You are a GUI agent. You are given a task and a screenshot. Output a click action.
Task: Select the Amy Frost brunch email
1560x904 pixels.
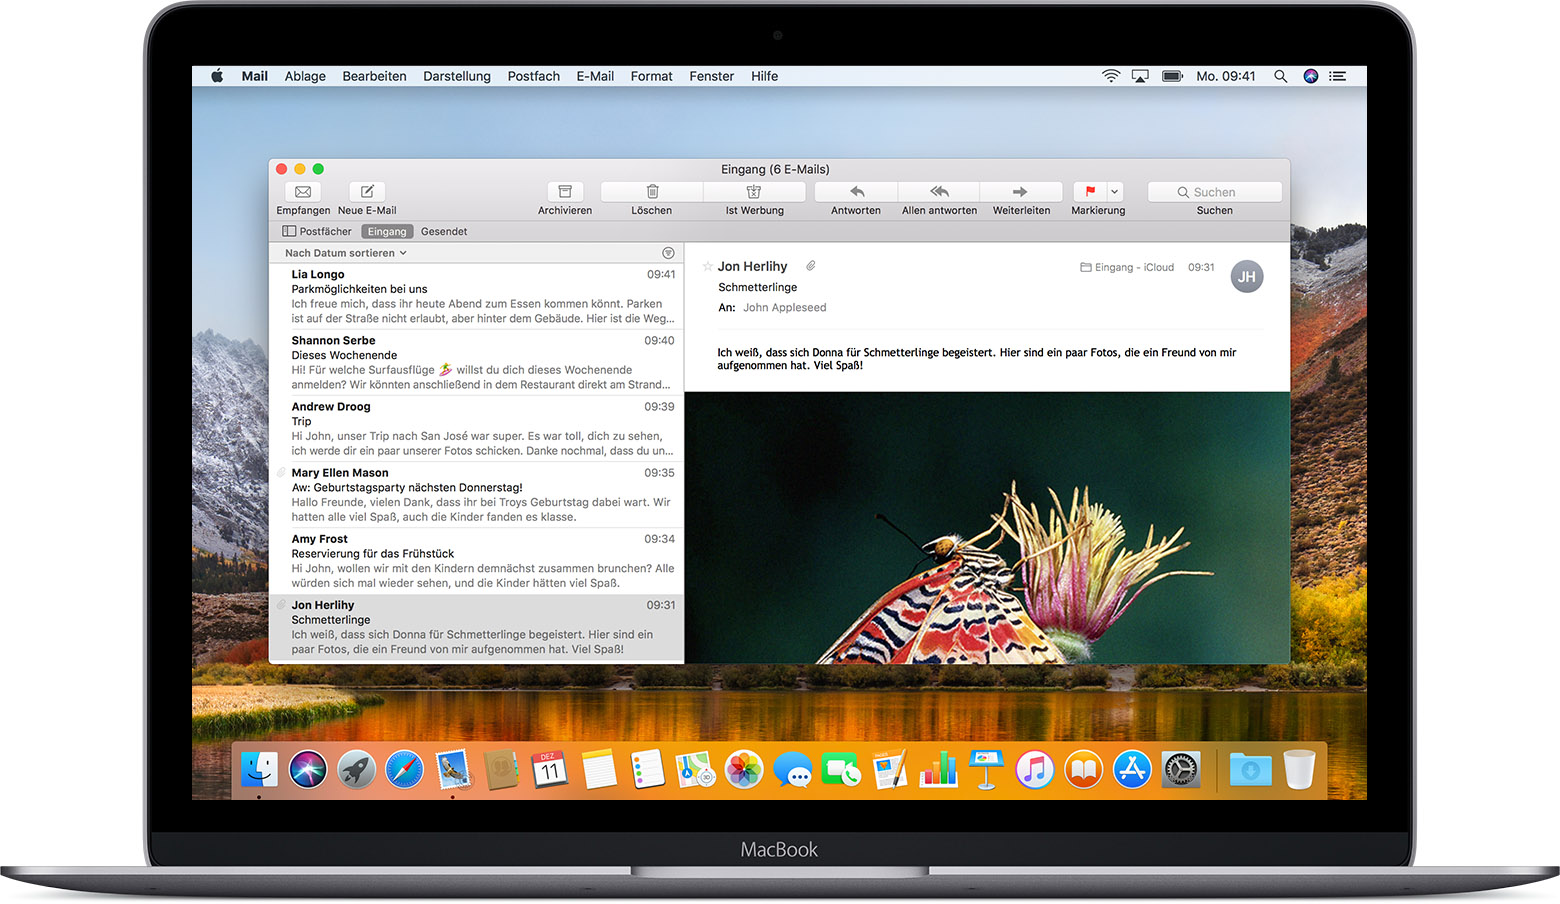[x=478, y=560]
